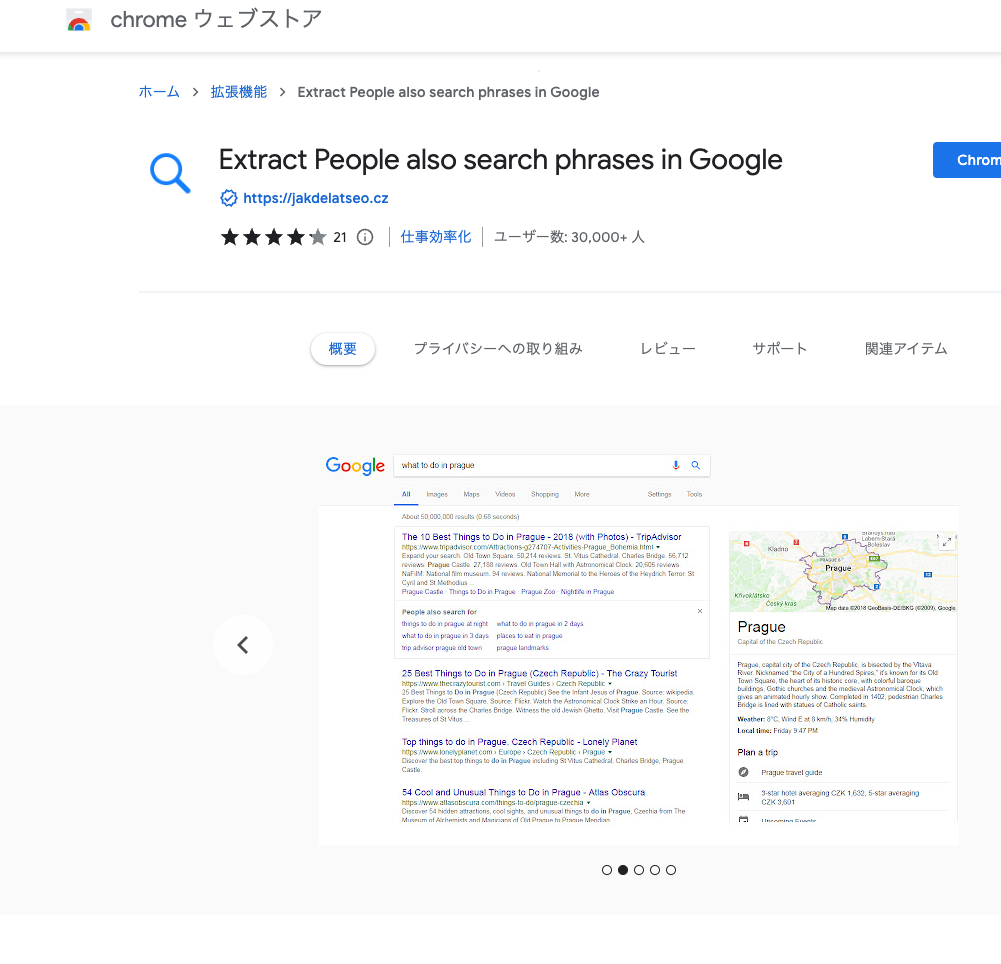This screenshot has height=964, width=1001.
Task: Click the fullscreen expand icon on the Prague map
Action: pos(948,541)
